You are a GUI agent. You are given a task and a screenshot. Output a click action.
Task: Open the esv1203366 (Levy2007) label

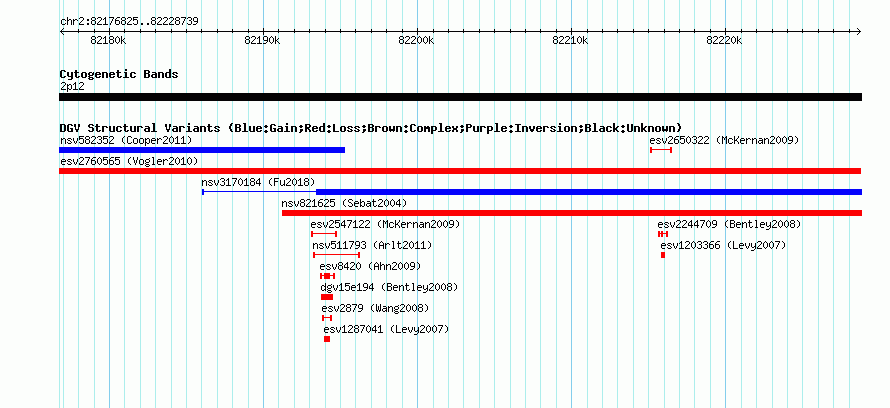point(723,245)
